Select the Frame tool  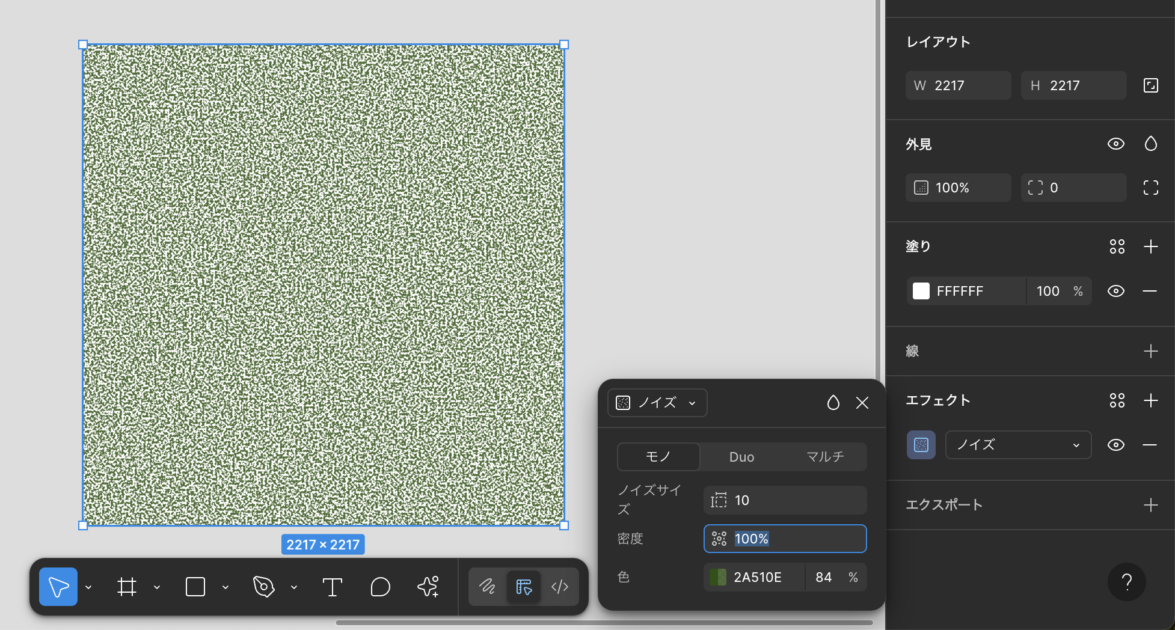tap(127, 587)
